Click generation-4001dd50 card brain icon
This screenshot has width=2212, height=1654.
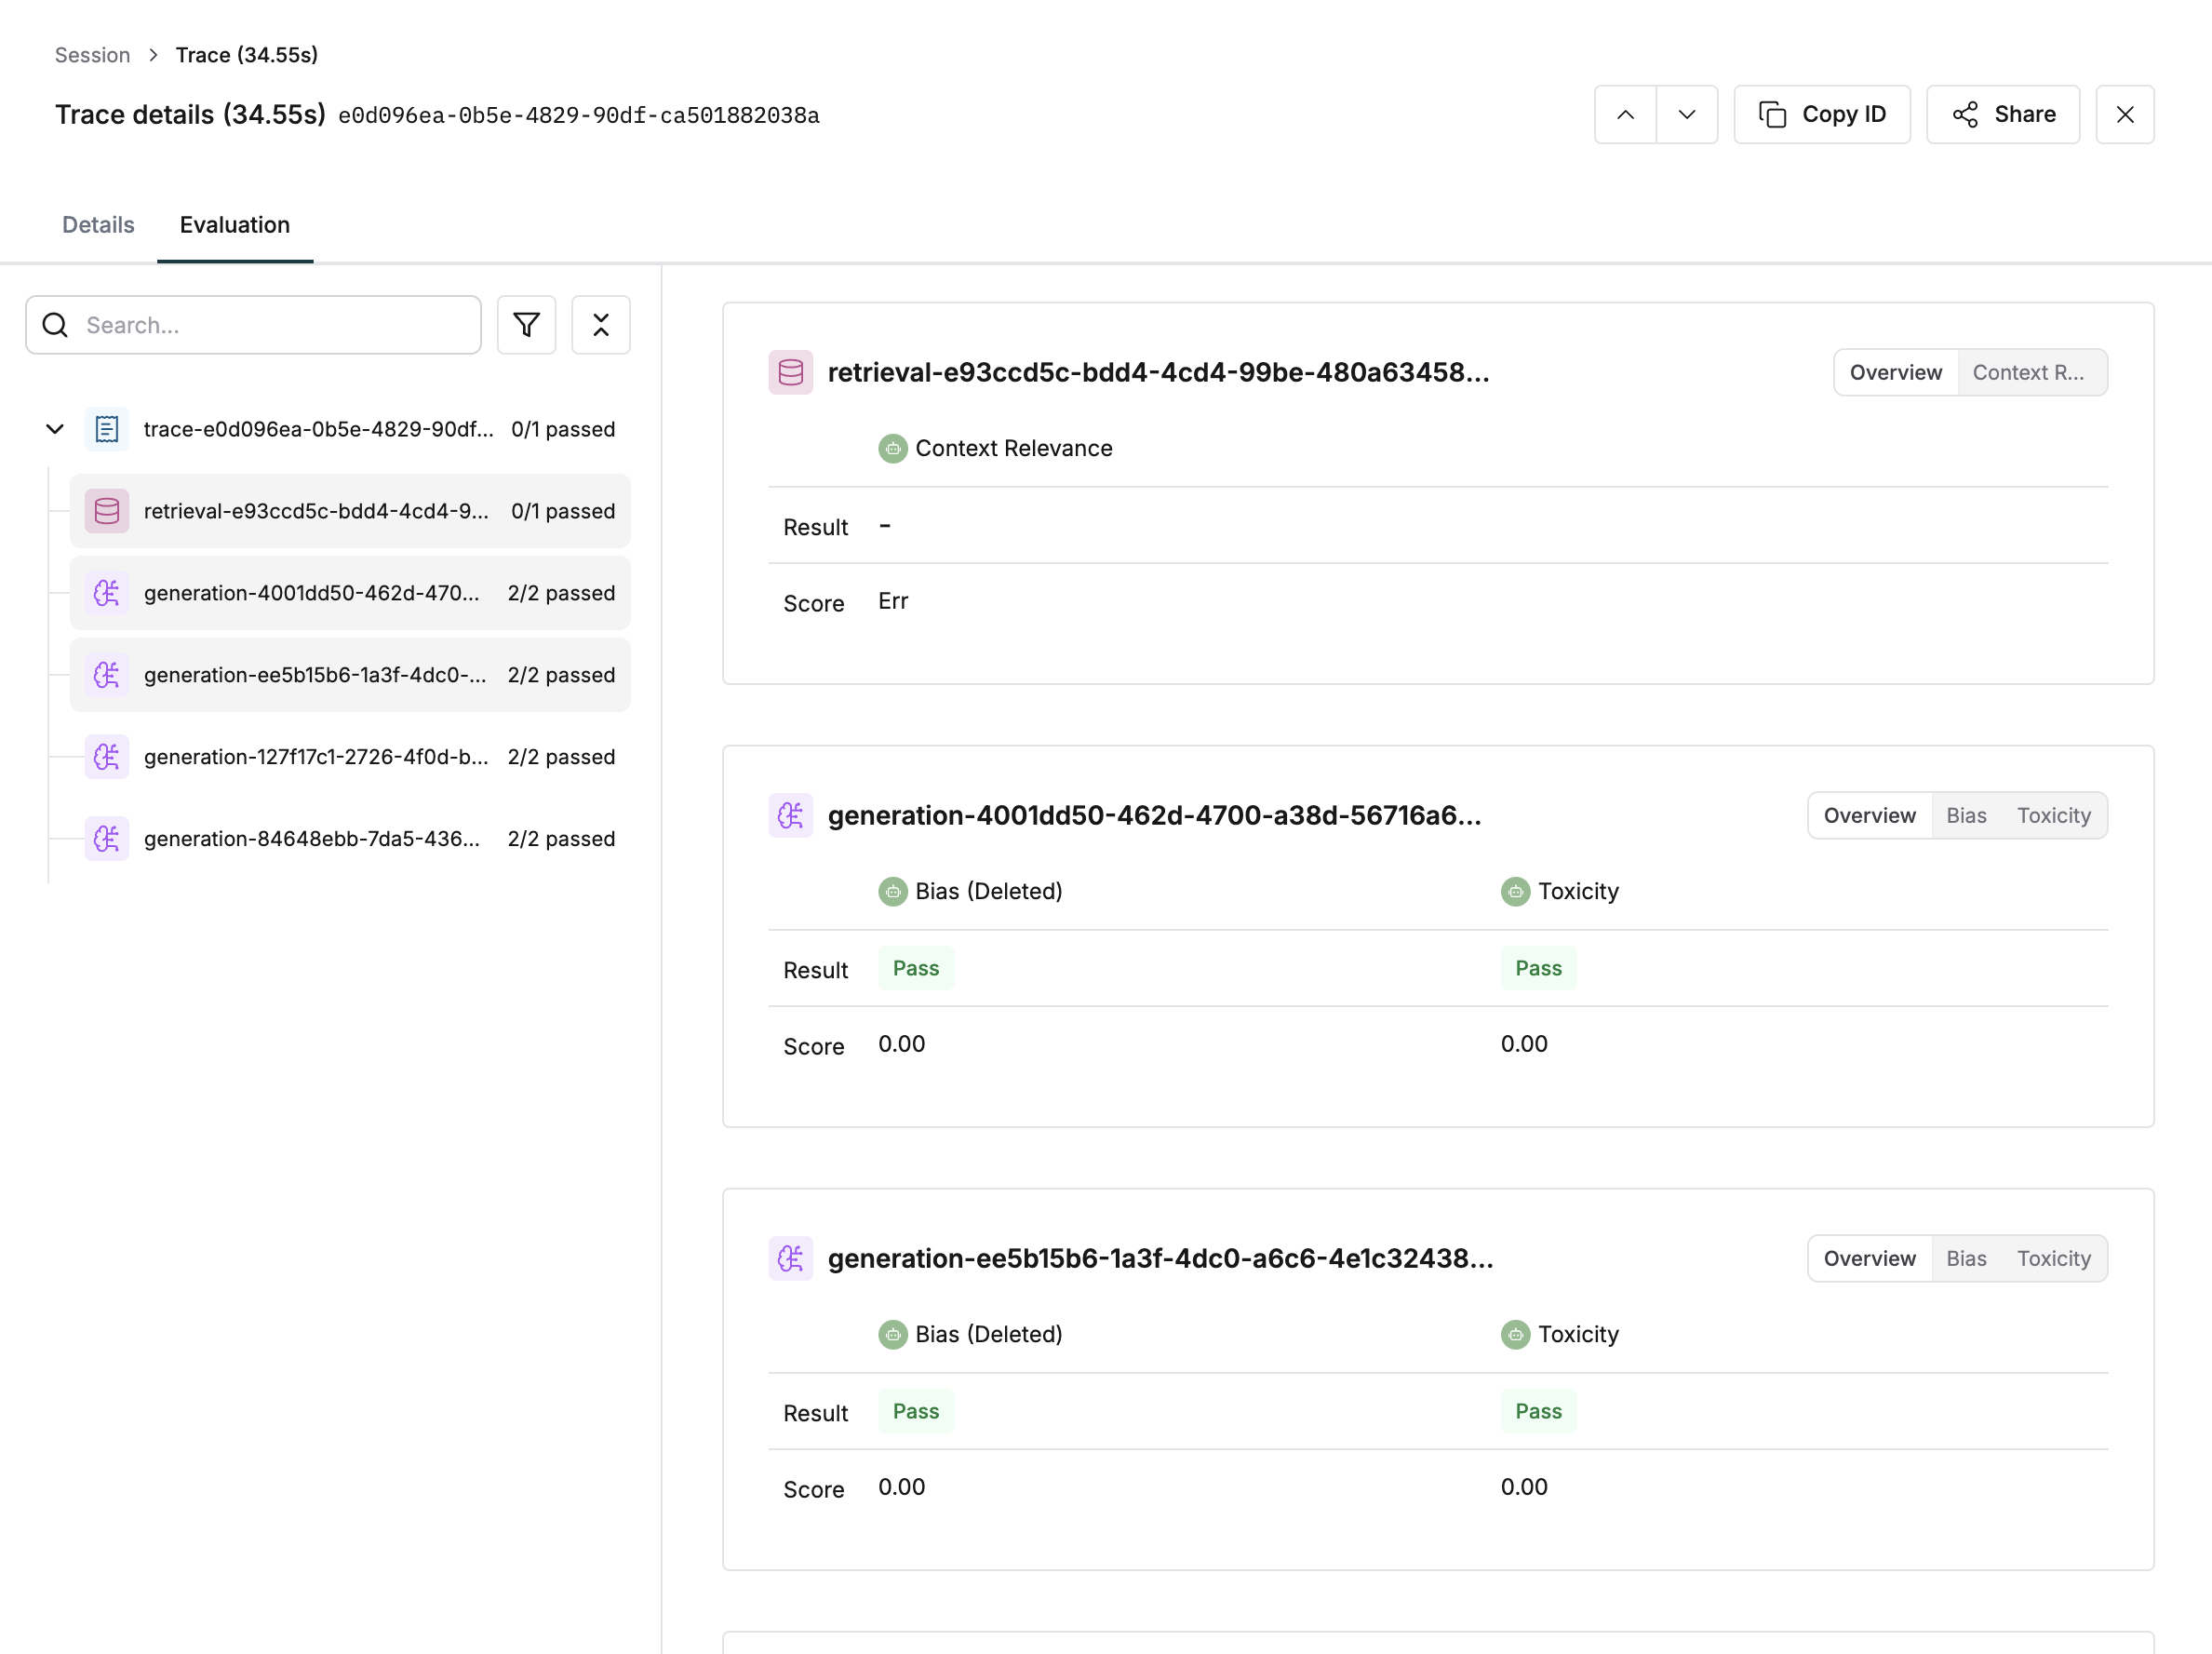point(790,816)
